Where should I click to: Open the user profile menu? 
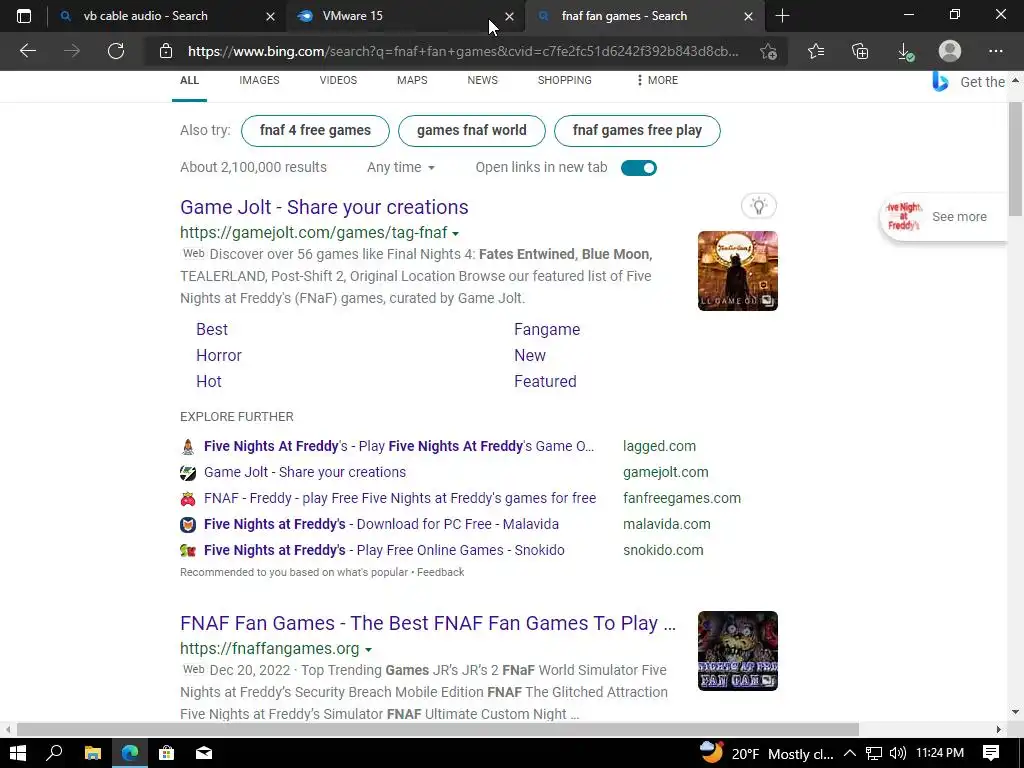950,51
